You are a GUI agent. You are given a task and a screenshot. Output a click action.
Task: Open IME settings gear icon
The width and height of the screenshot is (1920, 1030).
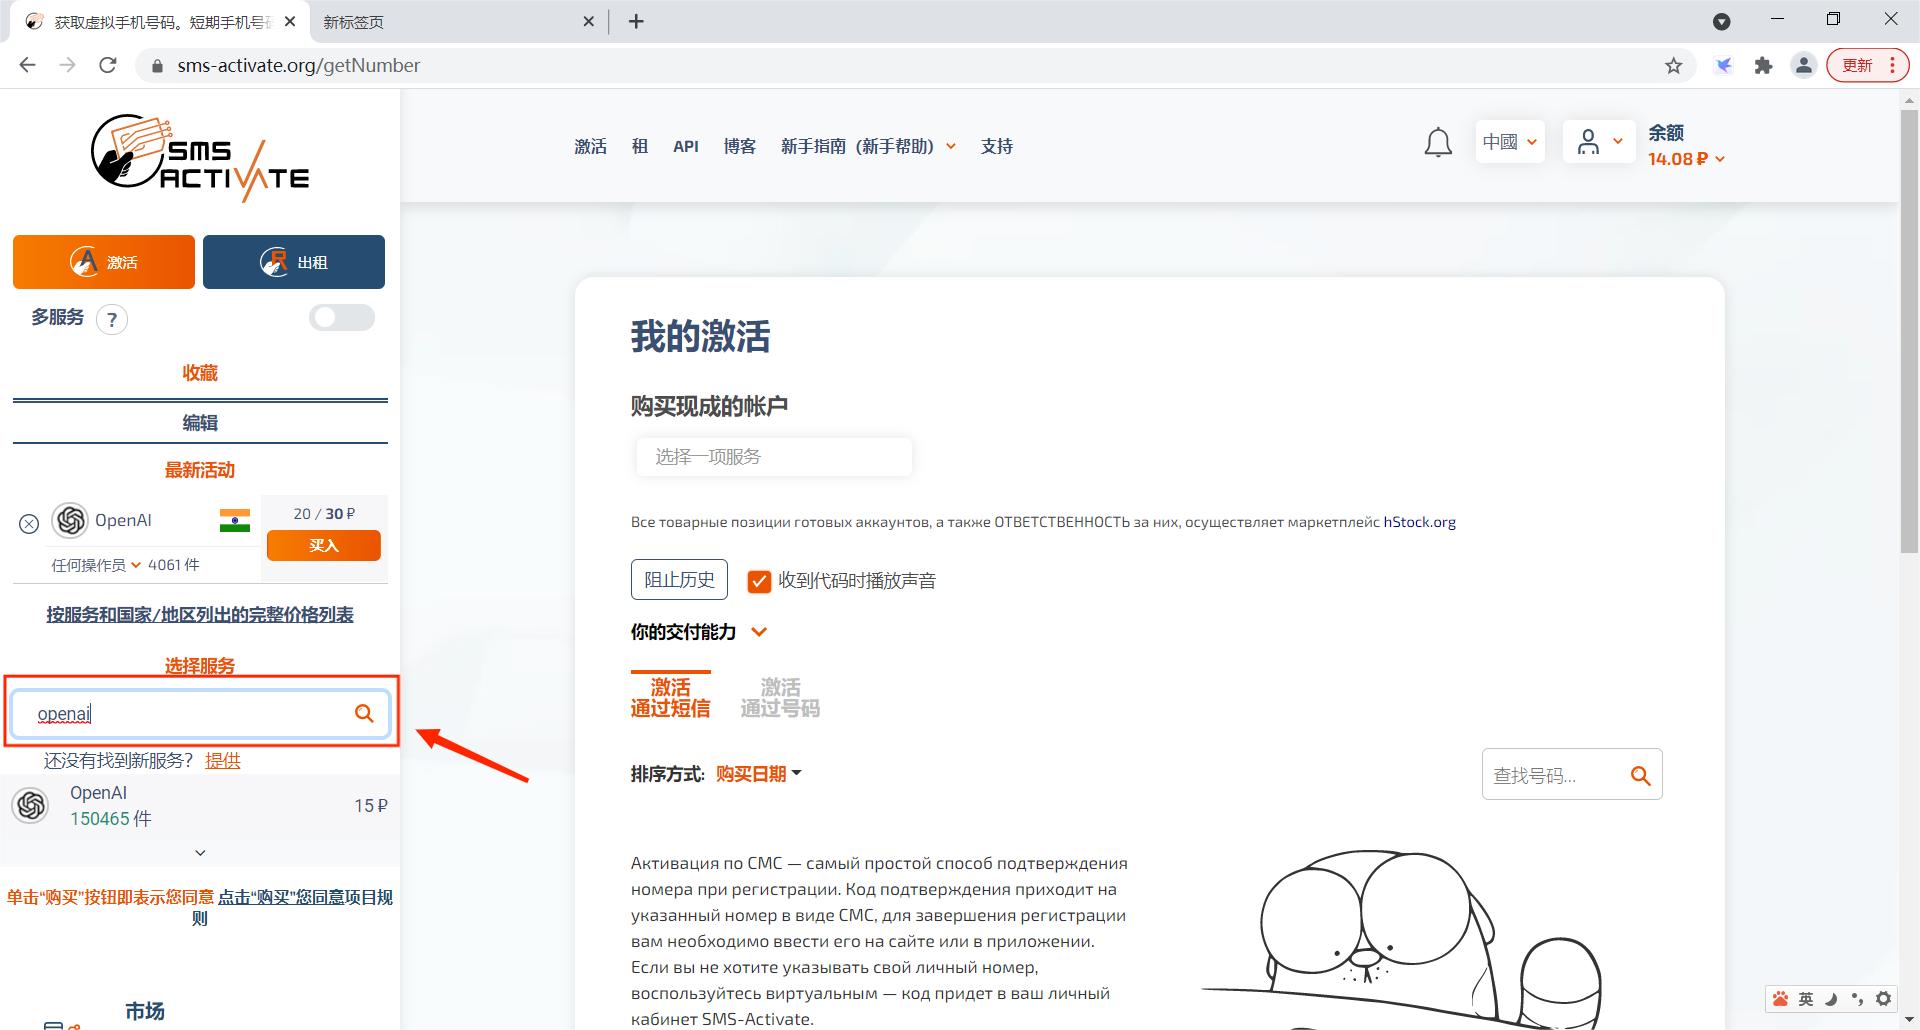tap(1884, 998)
